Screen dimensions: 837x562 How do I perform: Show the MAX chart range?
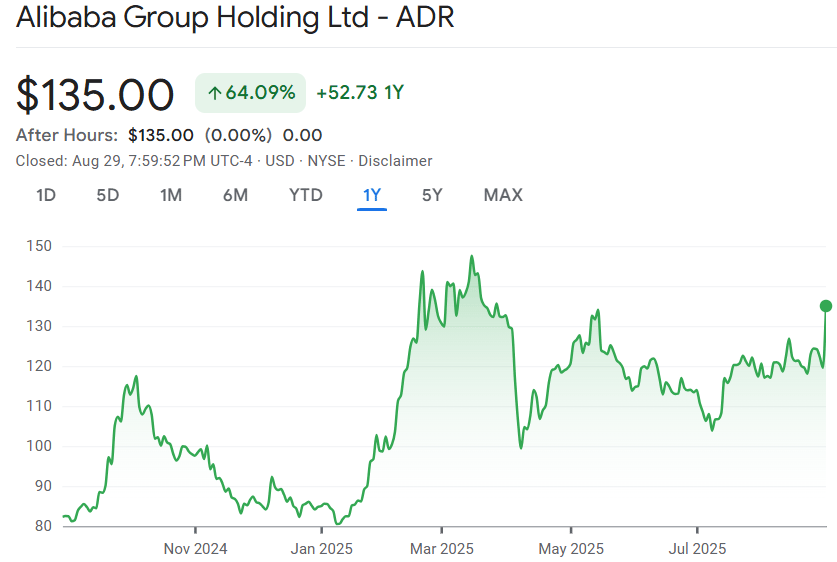(x=503, y=195)
